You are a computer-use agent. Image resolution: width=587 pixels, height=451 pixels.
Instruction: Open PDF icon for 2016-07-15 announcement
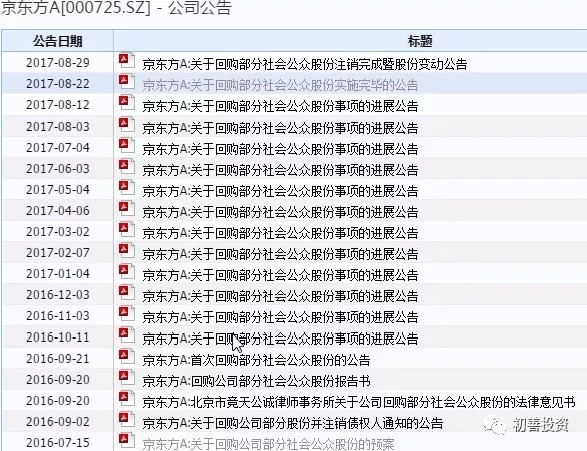pos(127,440)
